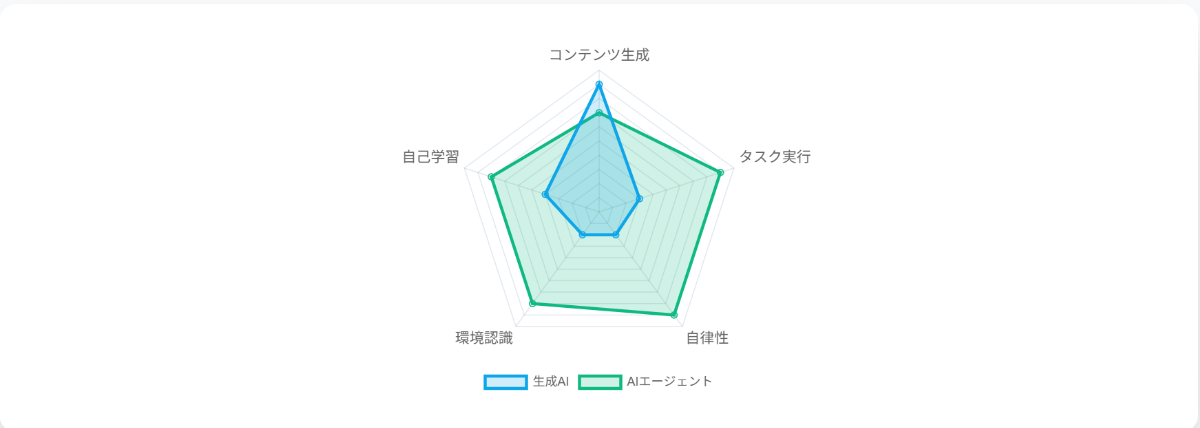Viewport: 1200px width, 428px height.
Task: Select green AIエージェント point on コンテンツ生成 axis
Action: click(599, 113)
